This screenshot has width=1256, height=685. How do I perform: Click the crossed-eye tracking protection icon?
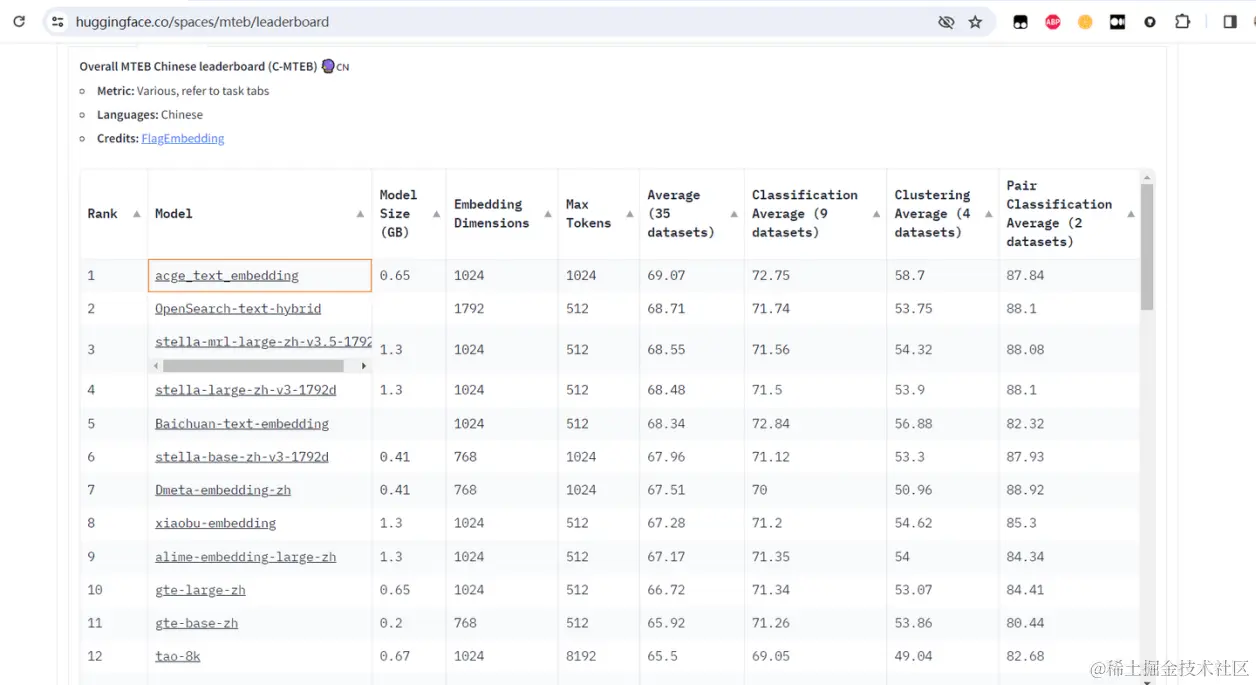(x=945, y=22)
